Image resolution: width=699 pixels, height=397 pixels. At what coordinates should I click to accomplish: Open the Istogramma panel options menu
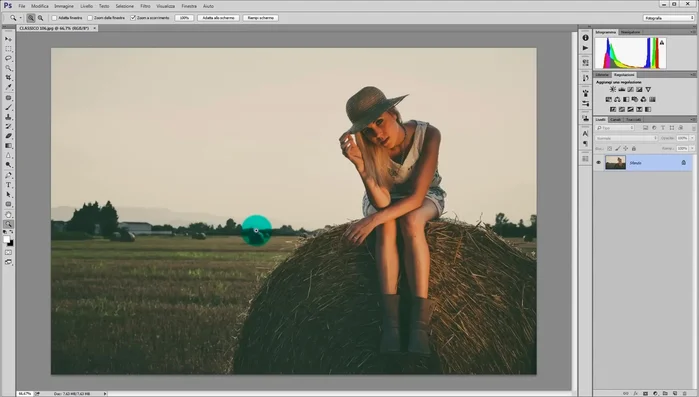click(692, 32)
